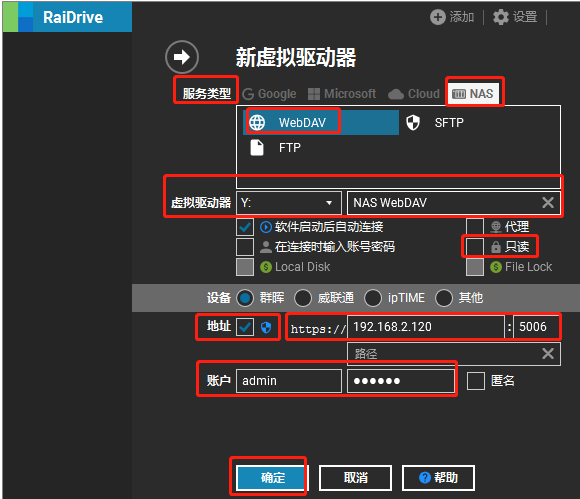Screen dimensions: 580x499
Task: Enable 在连接时输入账号密码 checkbox
Action: coord(245,247)
